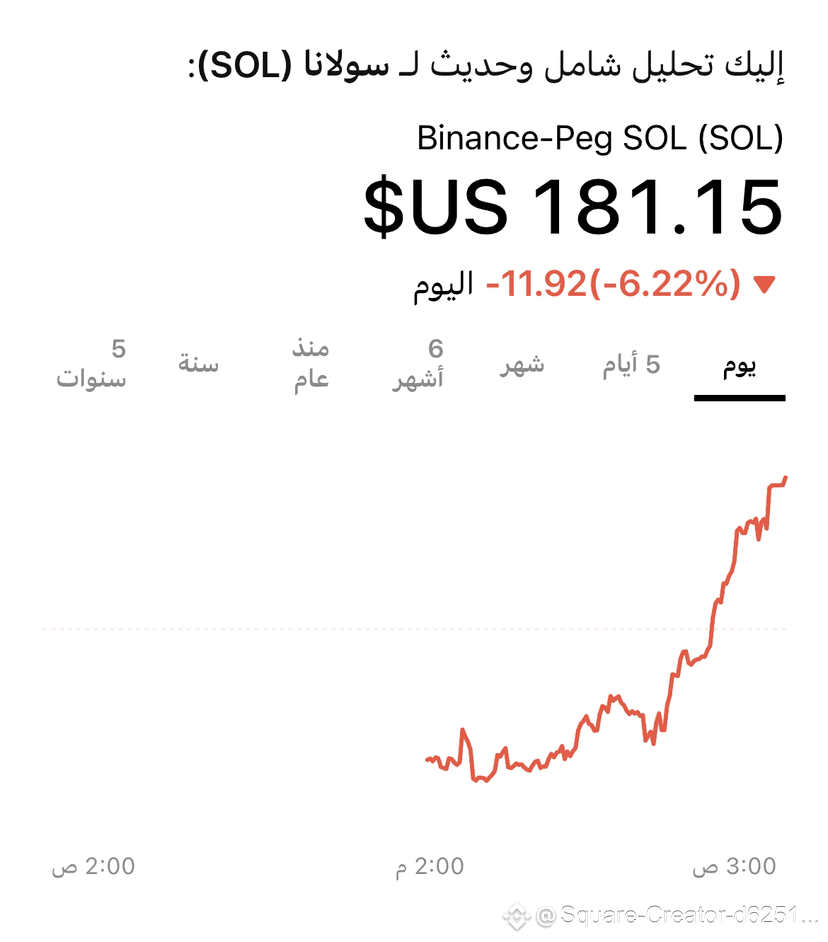The height and width of the screenshot is (942, 828).
Task: Click the Arabic SOL analysis heading text
Action: pyautogui.click(x=486, y=65)
